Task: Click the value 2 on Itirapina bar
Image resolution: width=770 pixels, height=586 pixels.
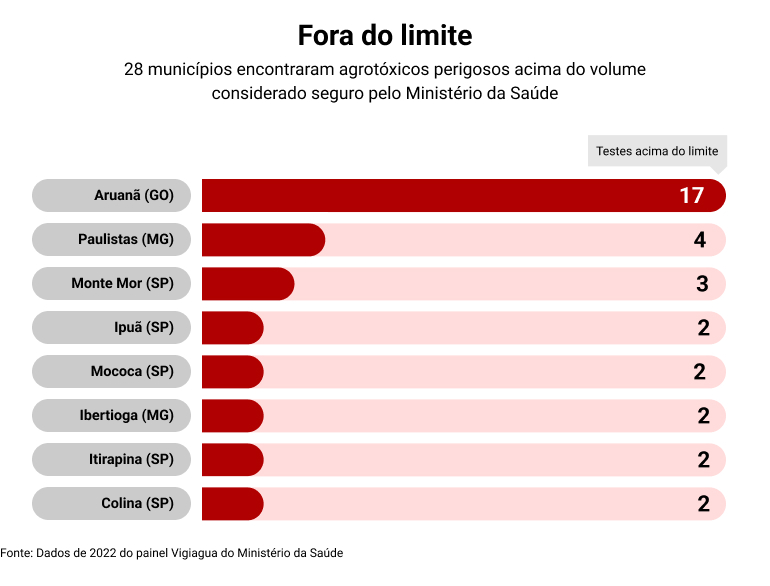Action: pos(703,460)
